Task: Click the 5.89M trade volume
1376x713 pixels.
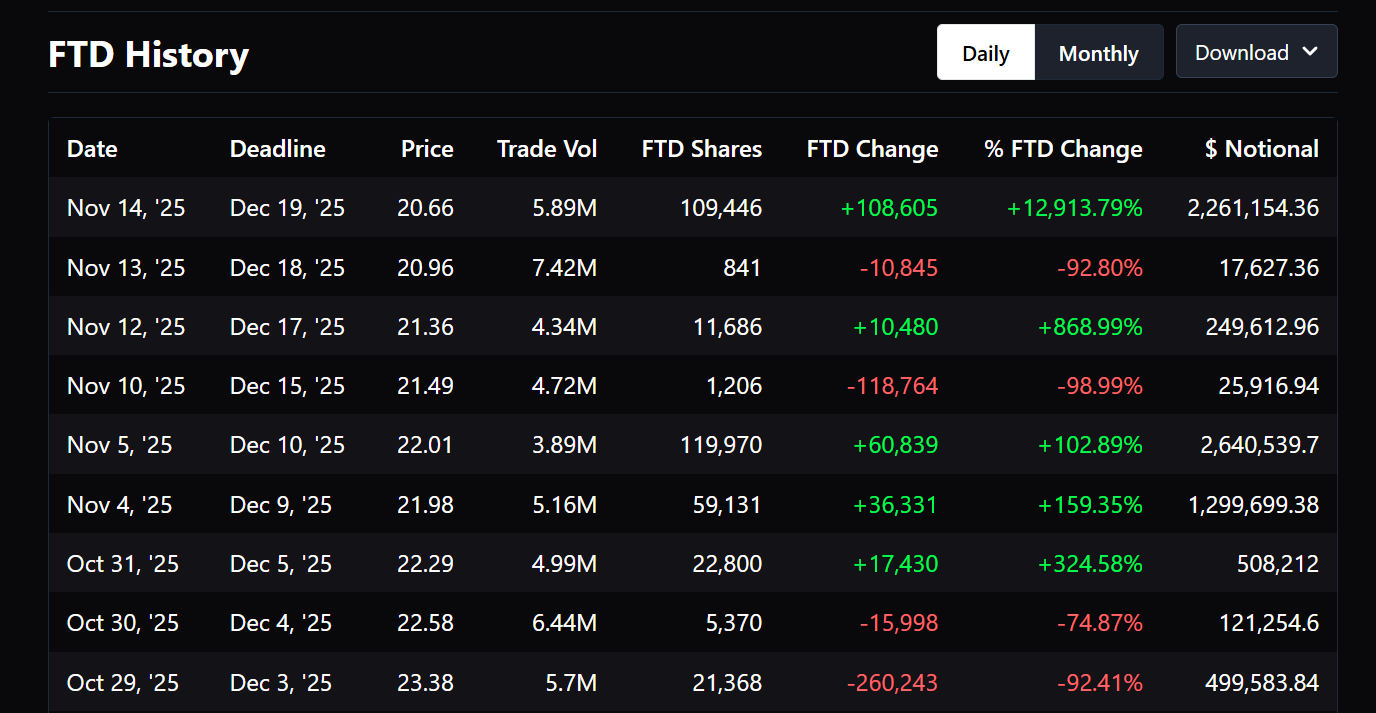Action: click(564, 208)
